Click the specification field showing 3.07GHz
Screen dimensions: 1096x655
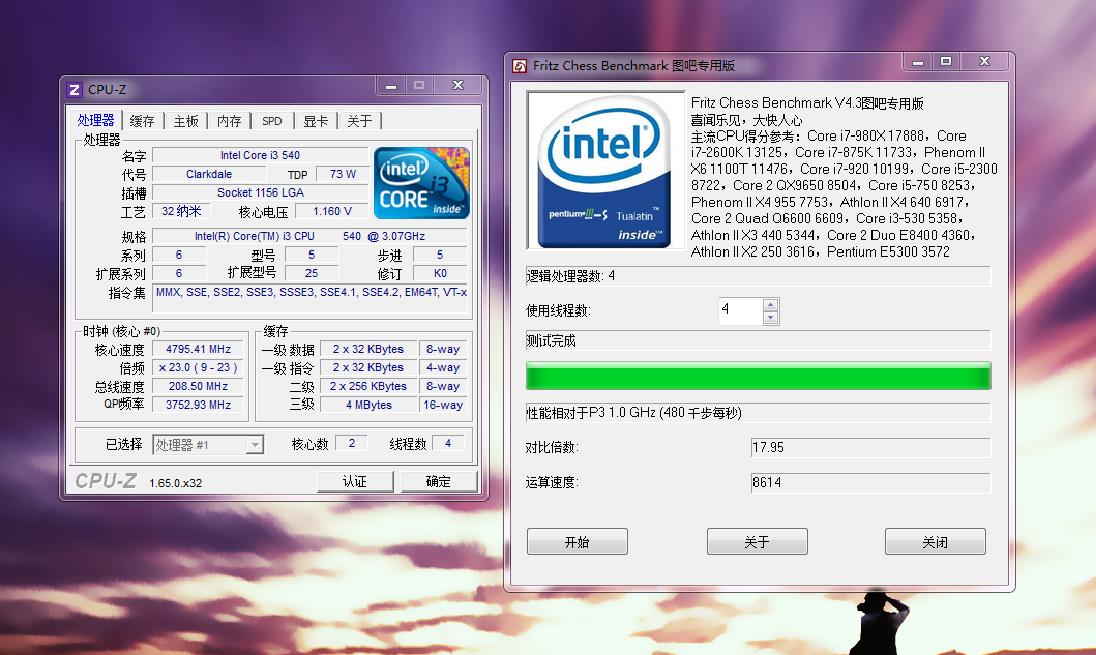click(x=310, y=236)
